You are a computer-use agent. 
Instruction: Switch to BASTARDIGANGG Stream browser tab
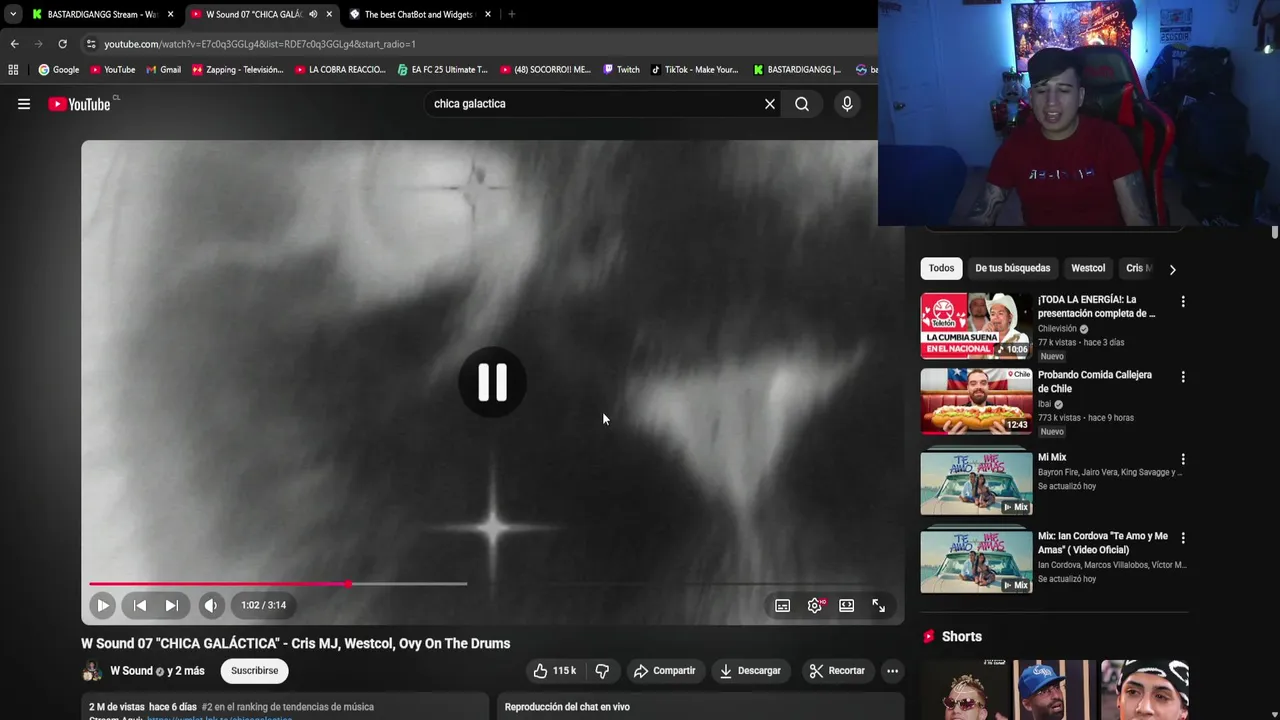pyautogui.click(x=102, y=14)
